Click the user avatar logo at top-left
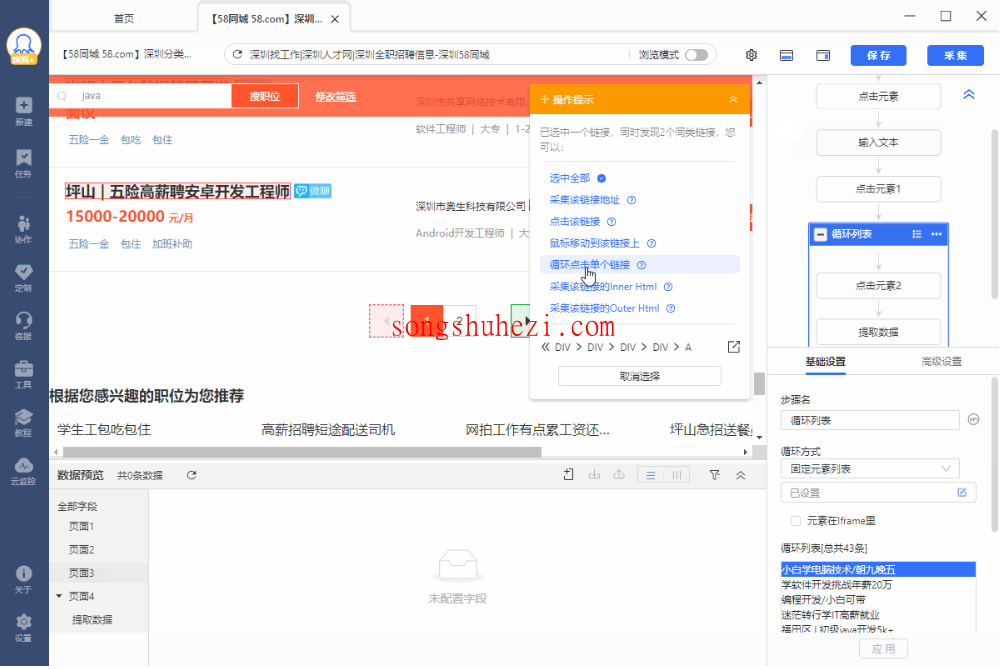Viewport: 1005px width, 669px height. [24, 46]
